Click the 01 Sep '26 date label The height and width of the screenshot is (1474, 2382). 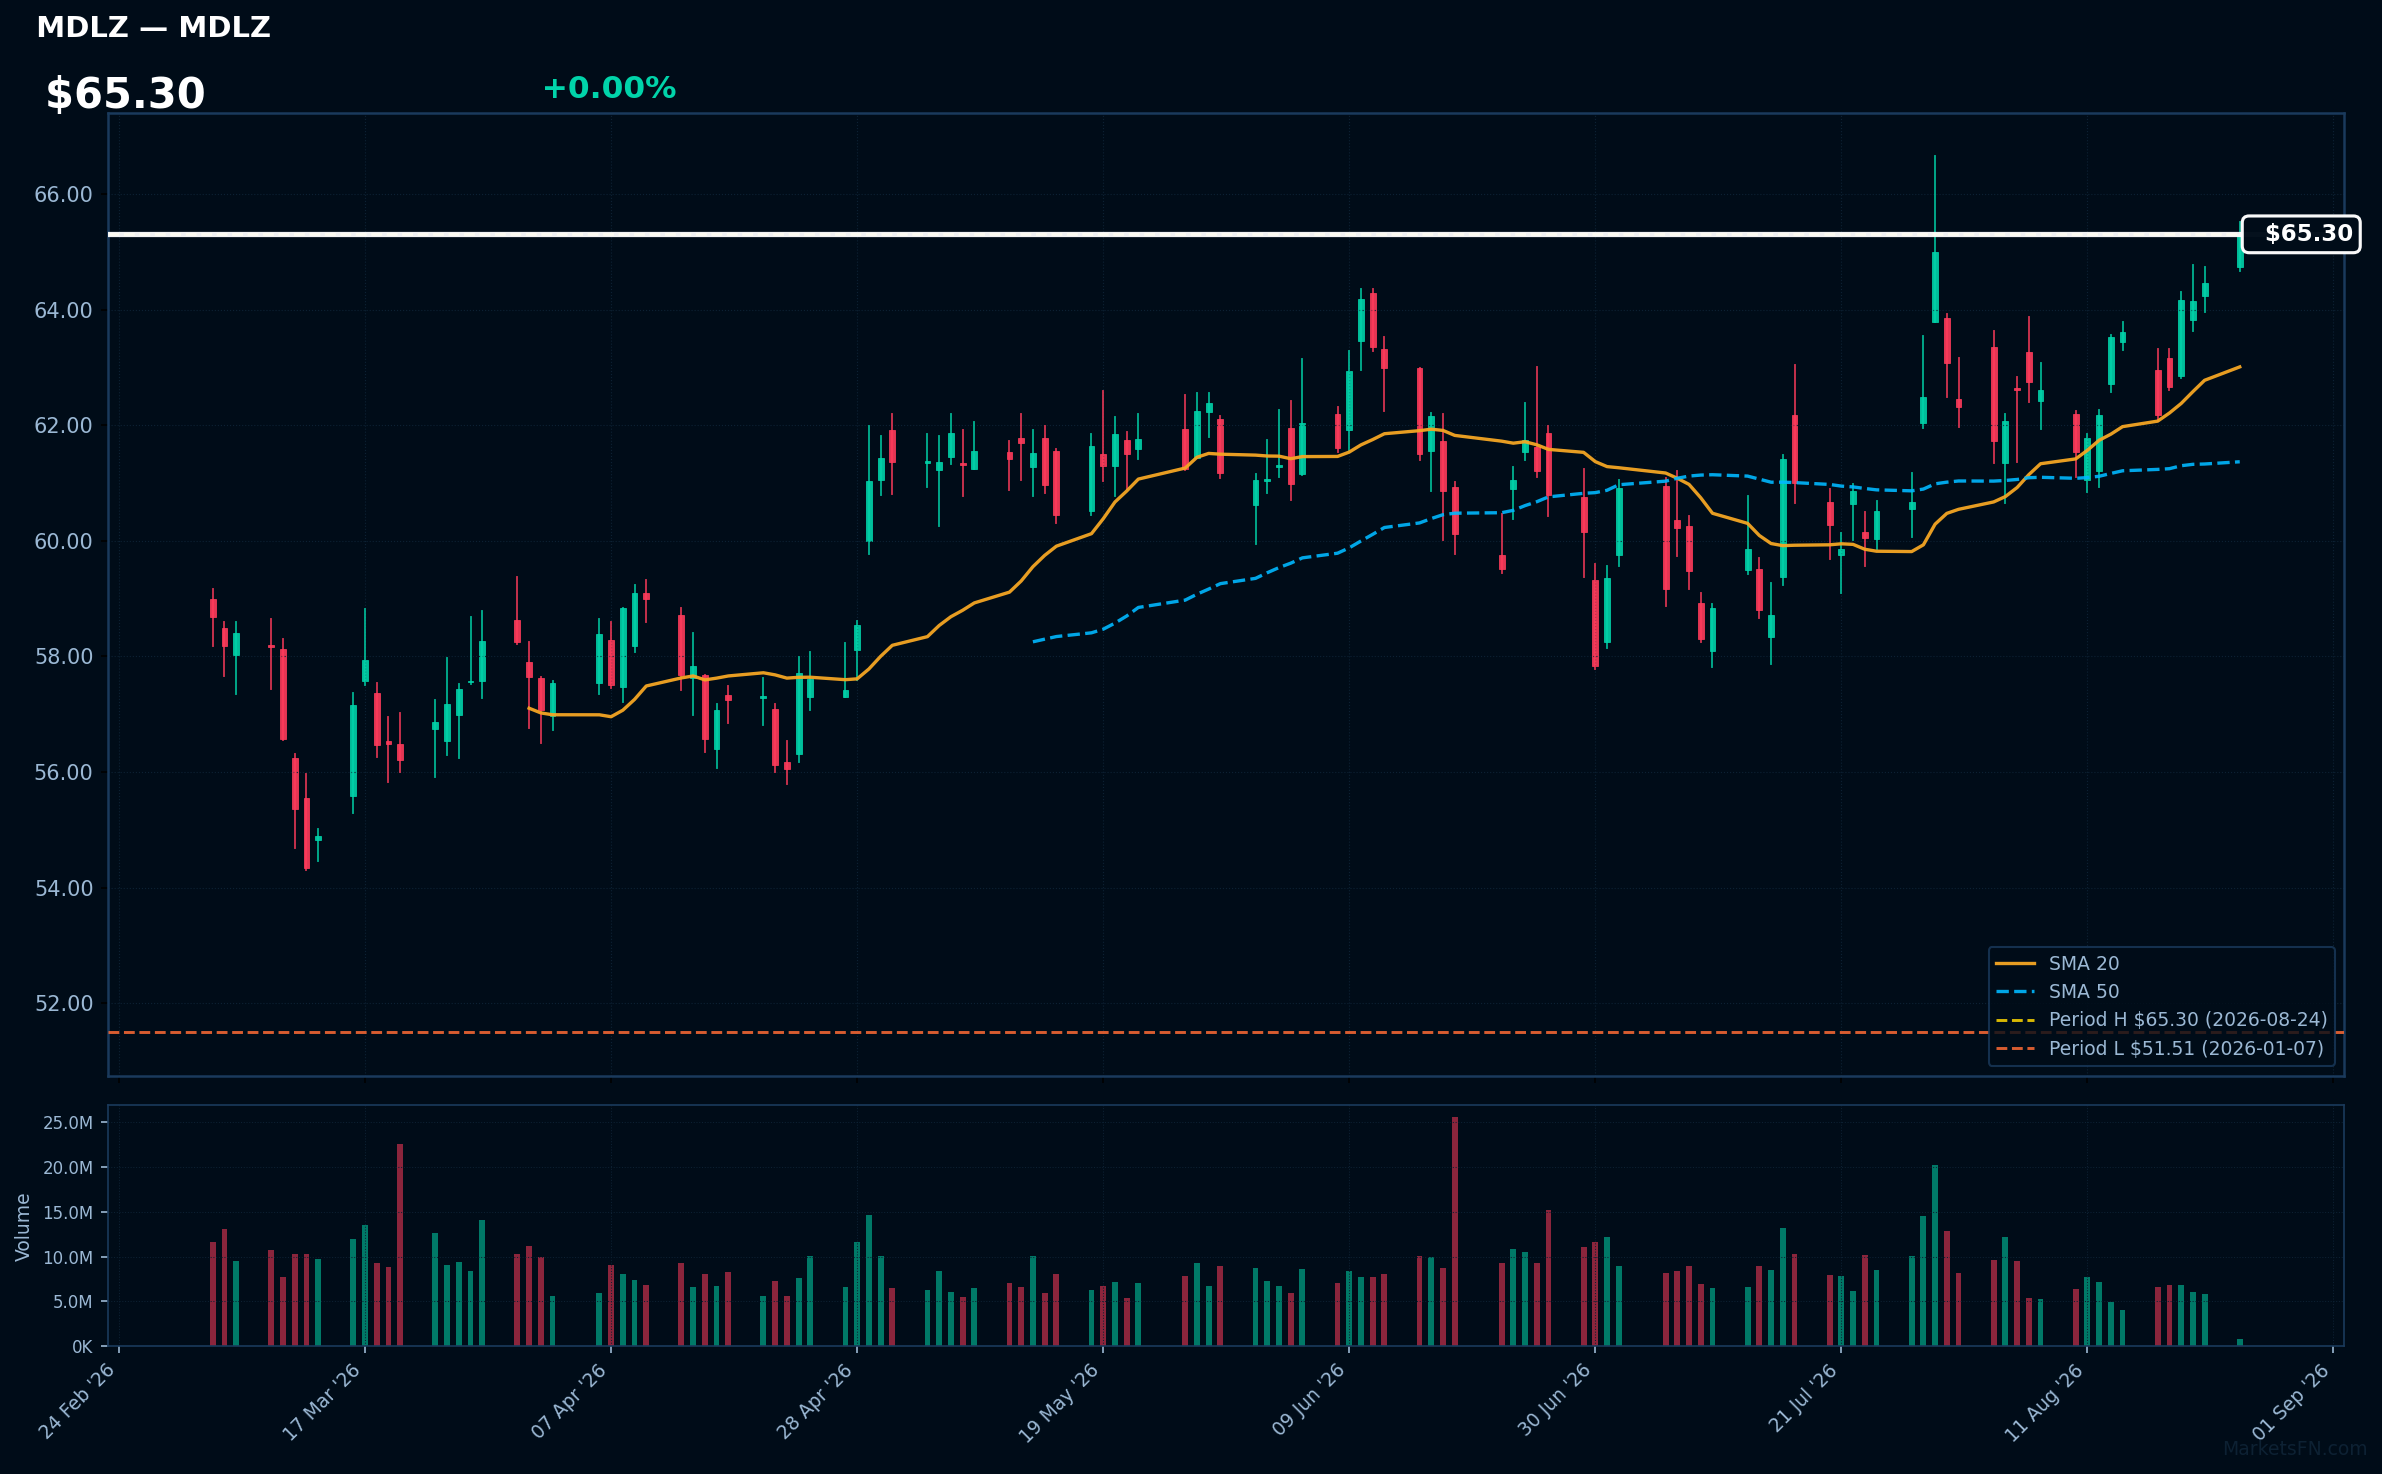pos(2291,1401)
